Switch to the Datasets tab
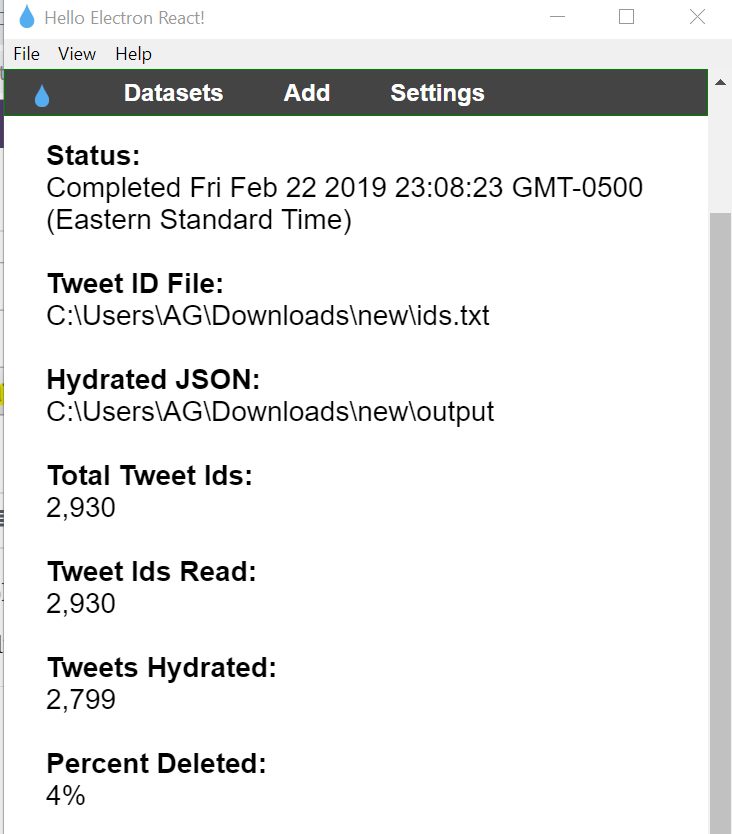 [x=173, y=93]
